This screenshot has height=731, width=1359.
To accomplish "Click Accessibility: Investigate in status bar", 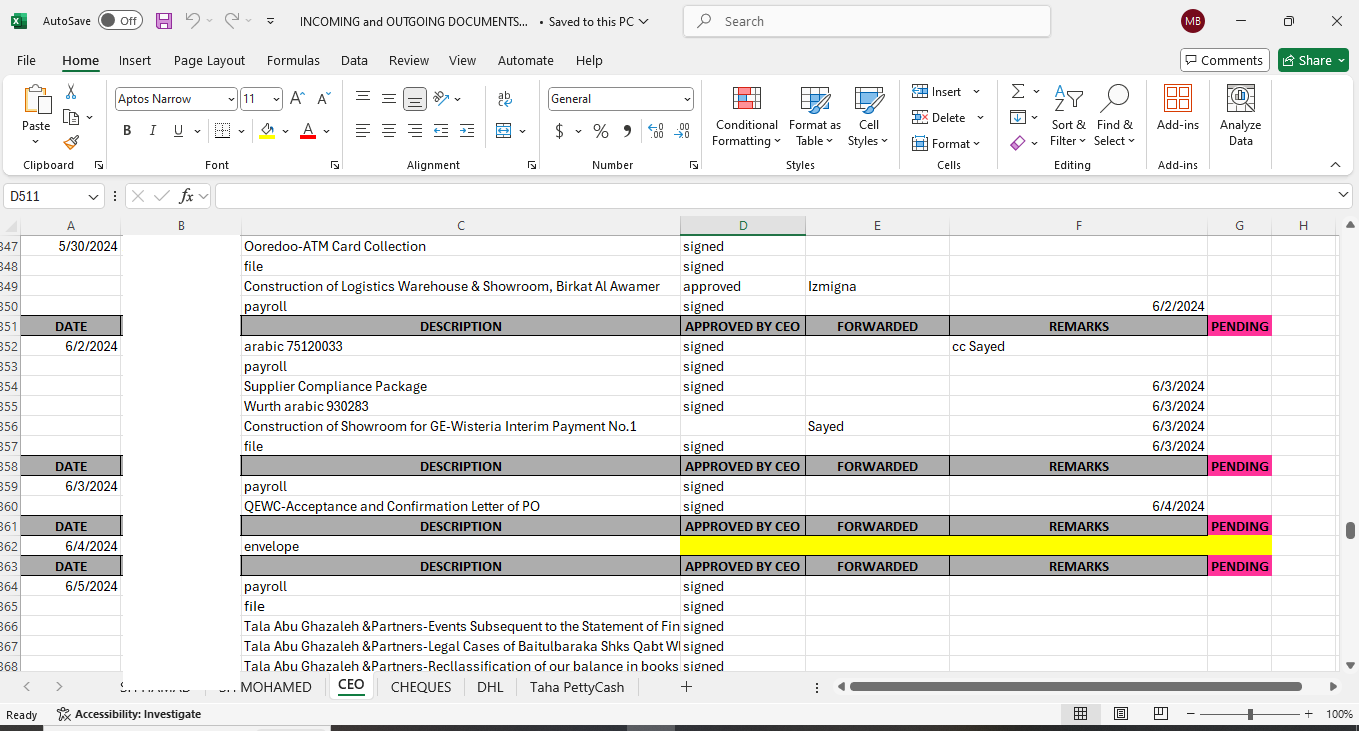I will (x=129, y=714).
